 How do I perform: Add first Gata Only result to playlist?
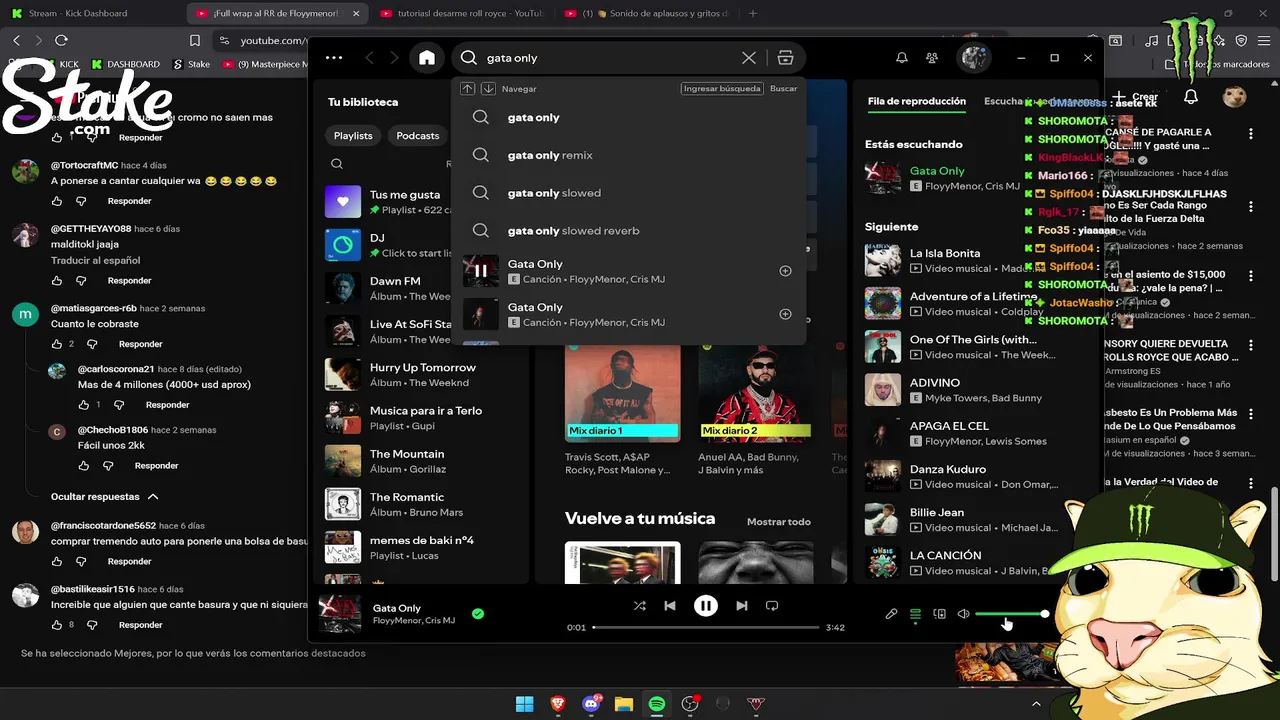click(x=785, y=271)
